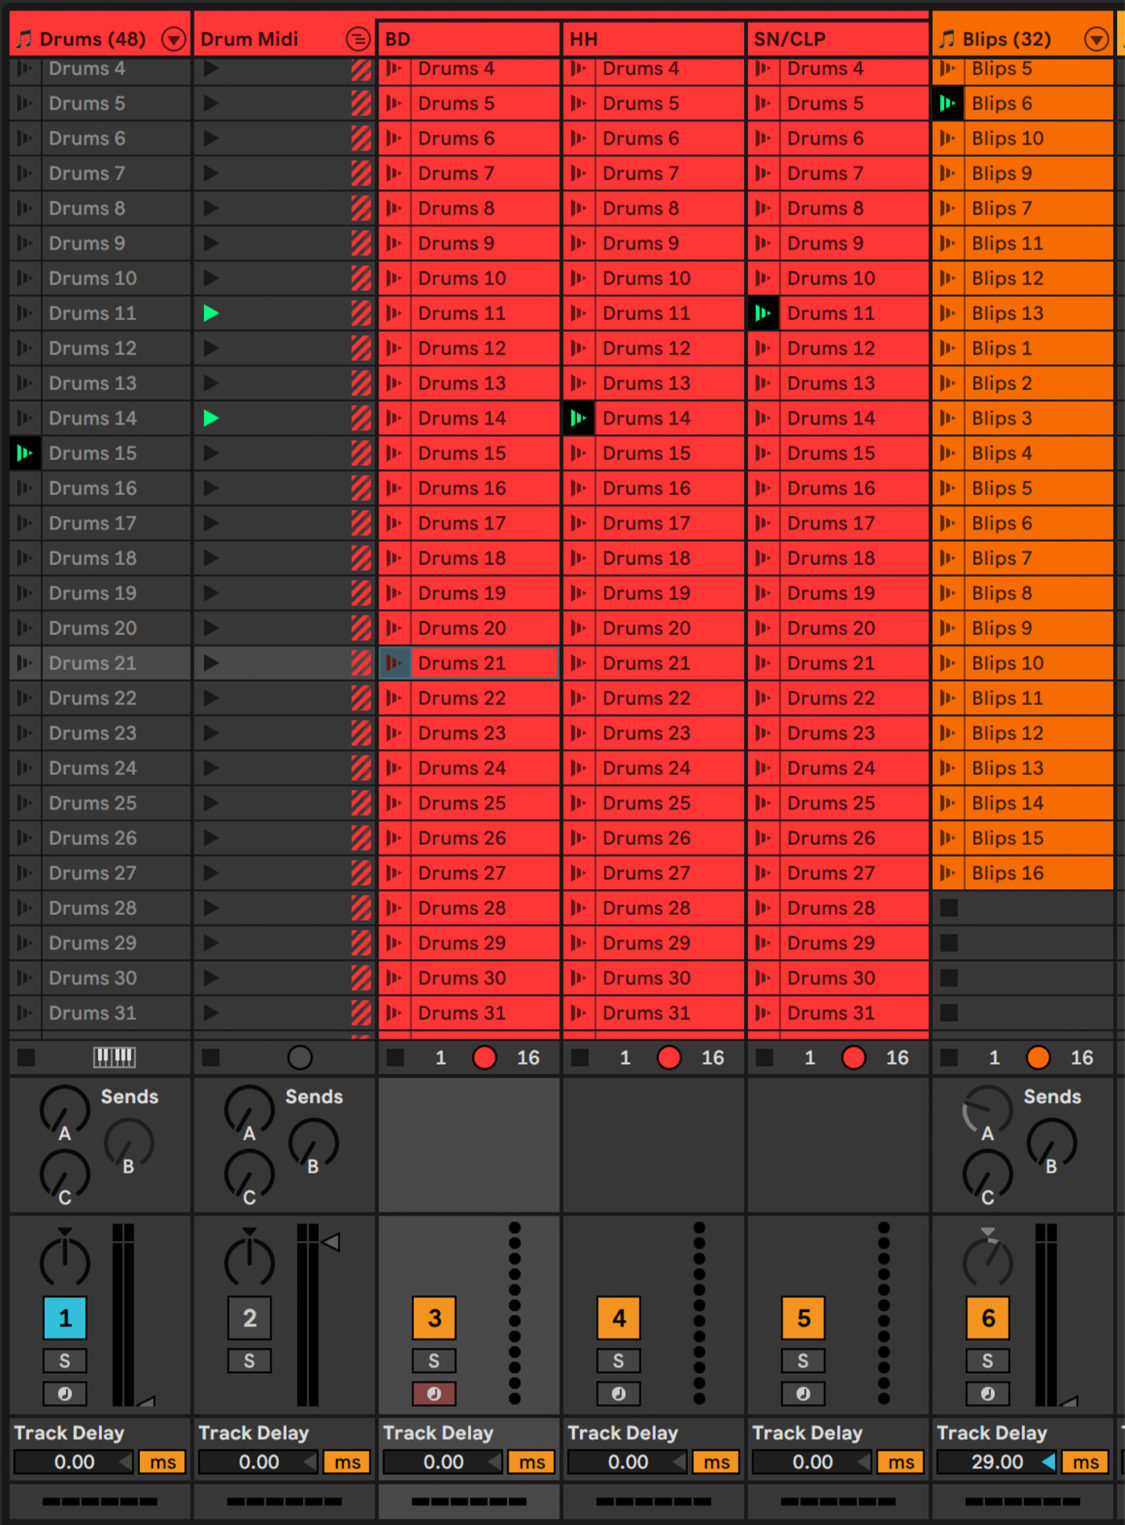Click the crossfade assign icon on BD track
The height and width of the screenshot is (1525, 1125).
(x=434, y=1393)
